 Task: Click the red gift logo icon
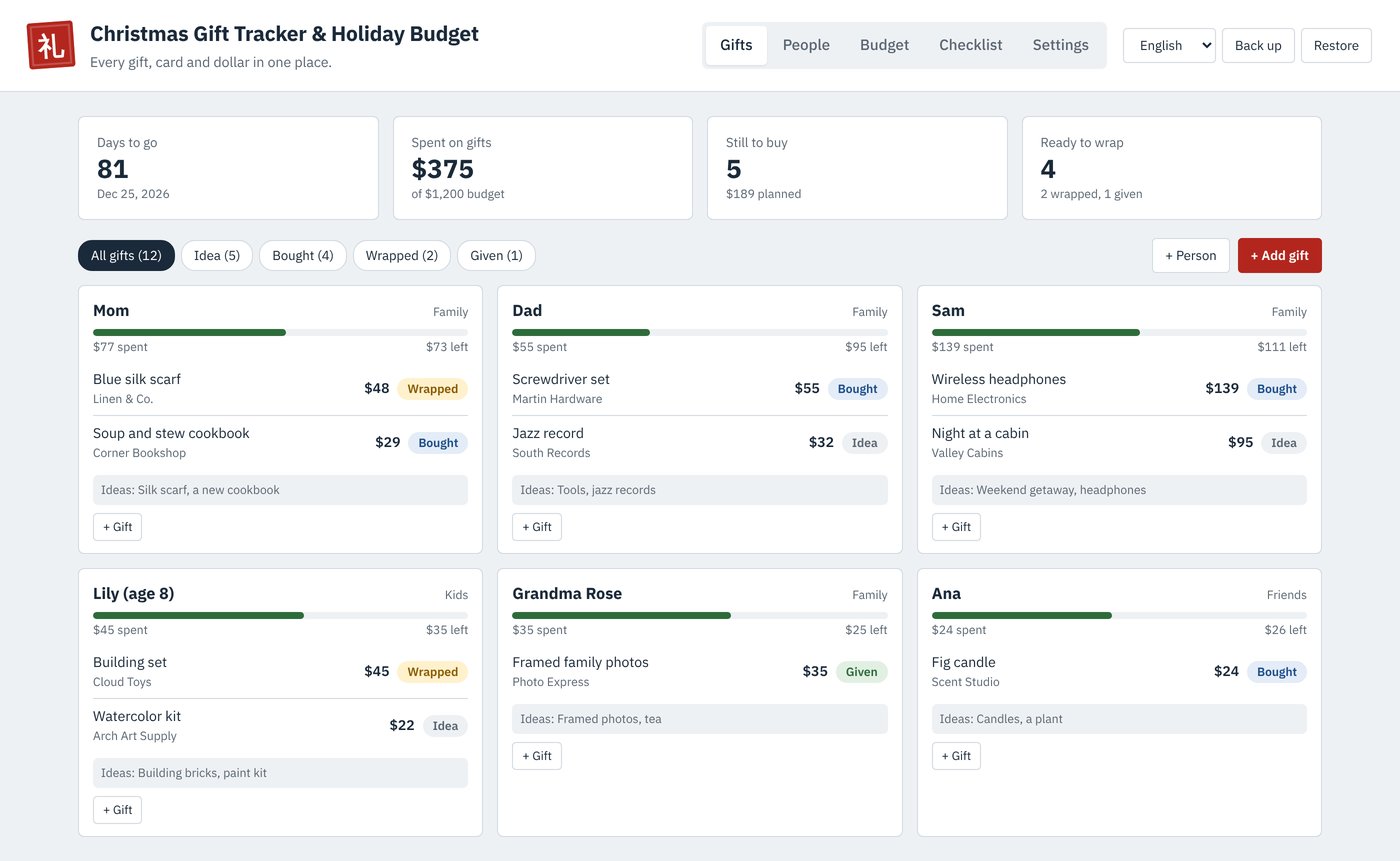(51, 45)
